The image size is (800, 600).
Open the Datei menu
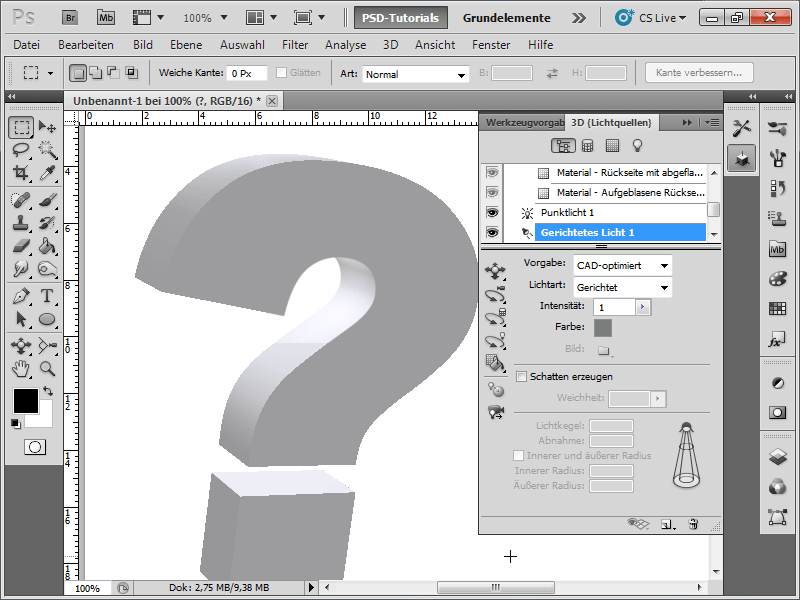point(27,45)
